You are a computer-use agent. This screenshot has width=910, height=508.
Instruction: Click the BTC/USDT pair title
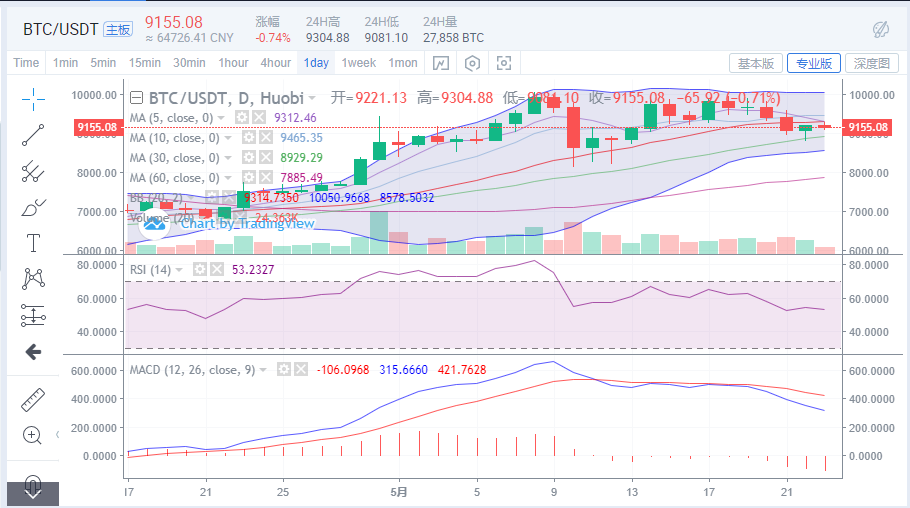point(60,29)
